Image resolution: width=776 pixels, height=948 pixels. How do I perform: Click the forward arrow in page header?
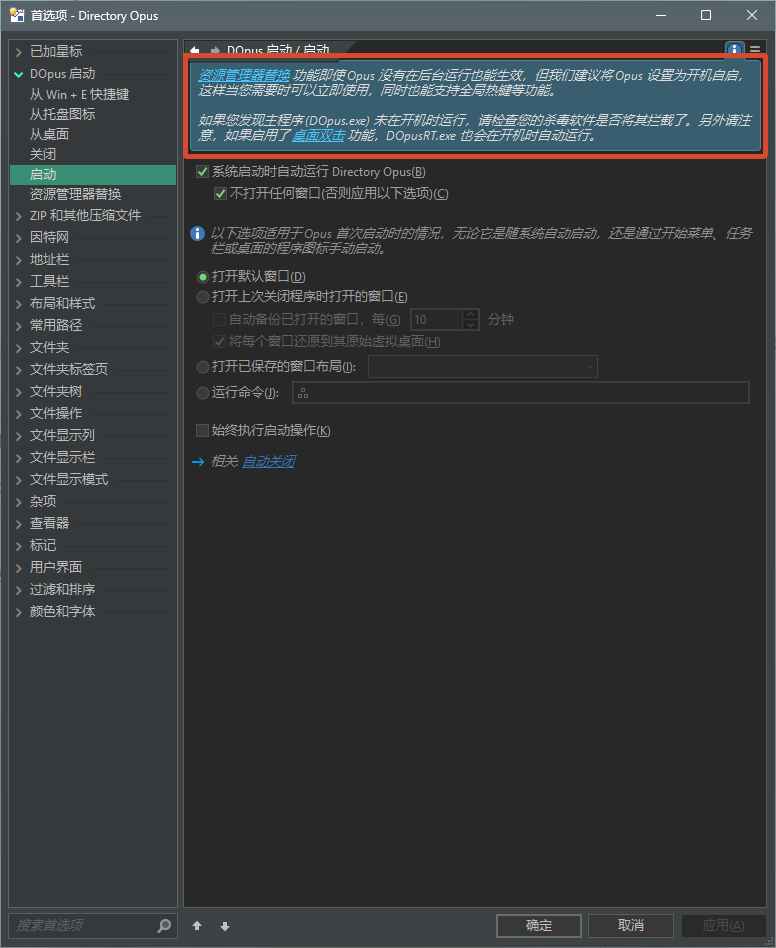[x=214, y=49]
